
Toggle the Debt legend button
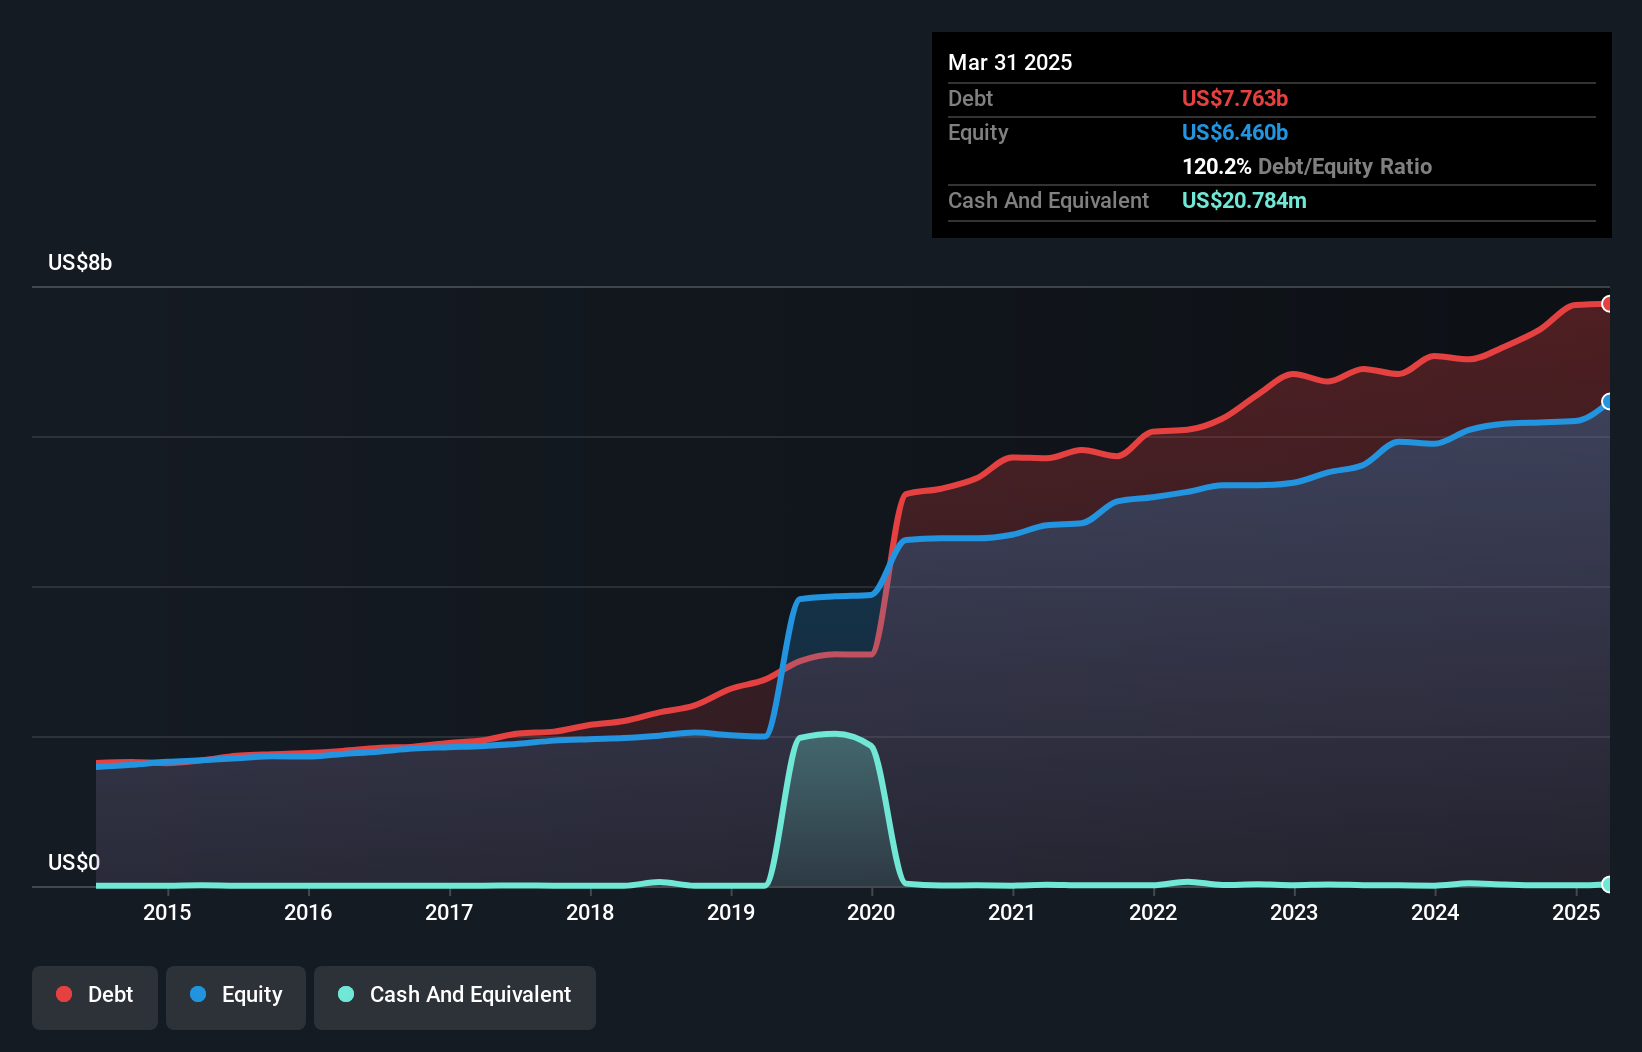click(x=95, y=997)
